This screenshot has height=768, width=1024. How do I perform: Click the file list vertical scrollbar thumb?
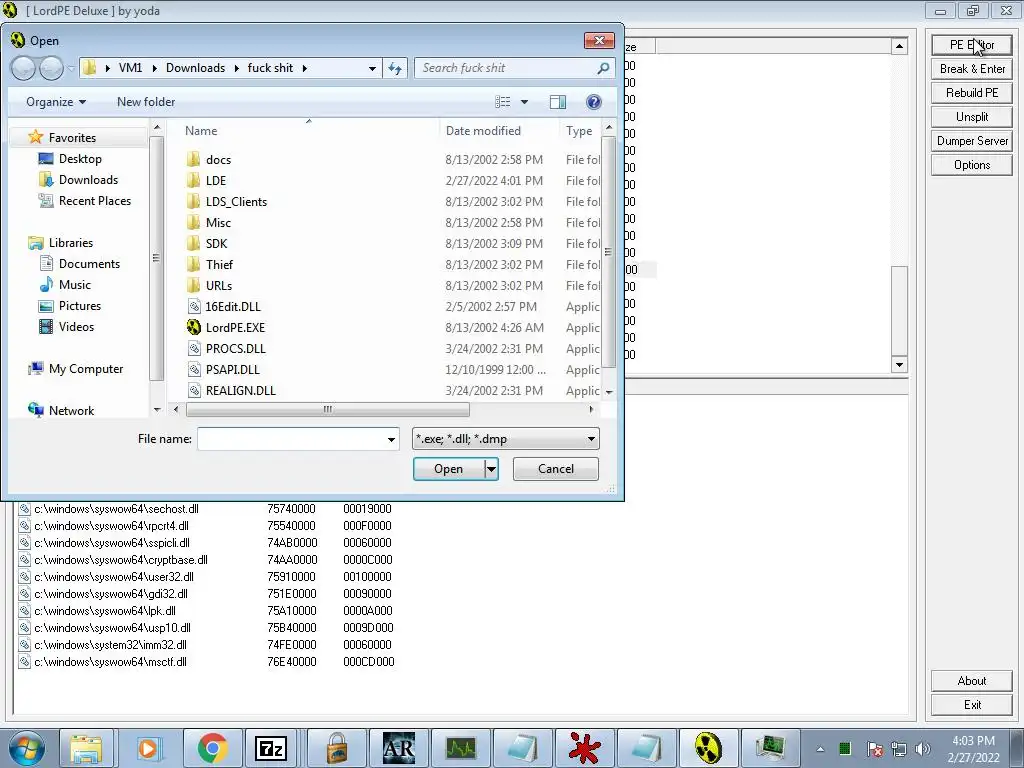608,252
